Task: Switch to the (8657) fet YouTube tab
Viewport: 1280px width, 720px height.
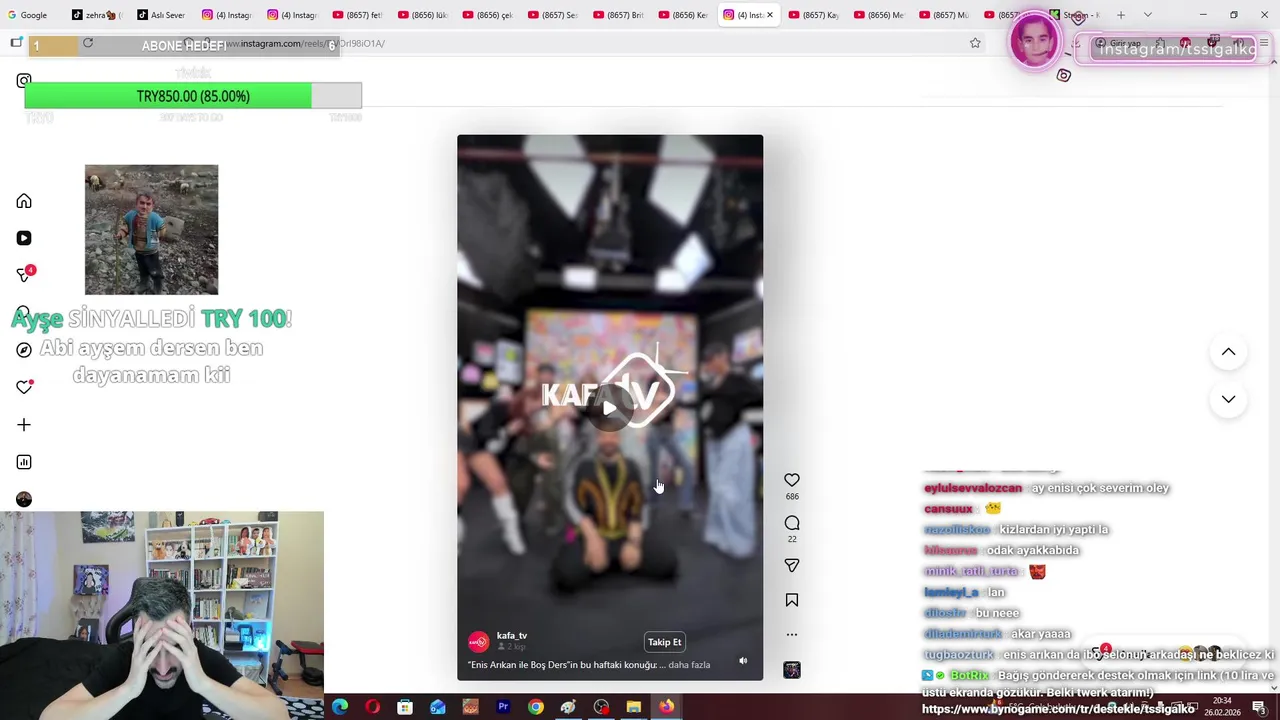Action: coord(357,15)
